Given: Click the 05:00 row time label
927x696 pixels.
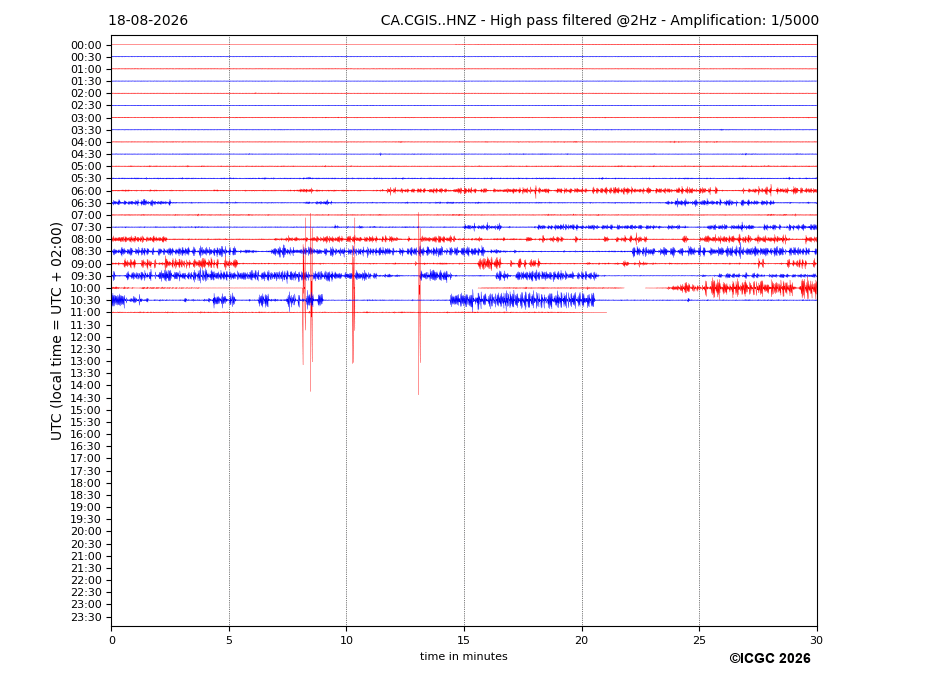Looking at the screenshot, I should pyautogui.click(x=86, y=167).
